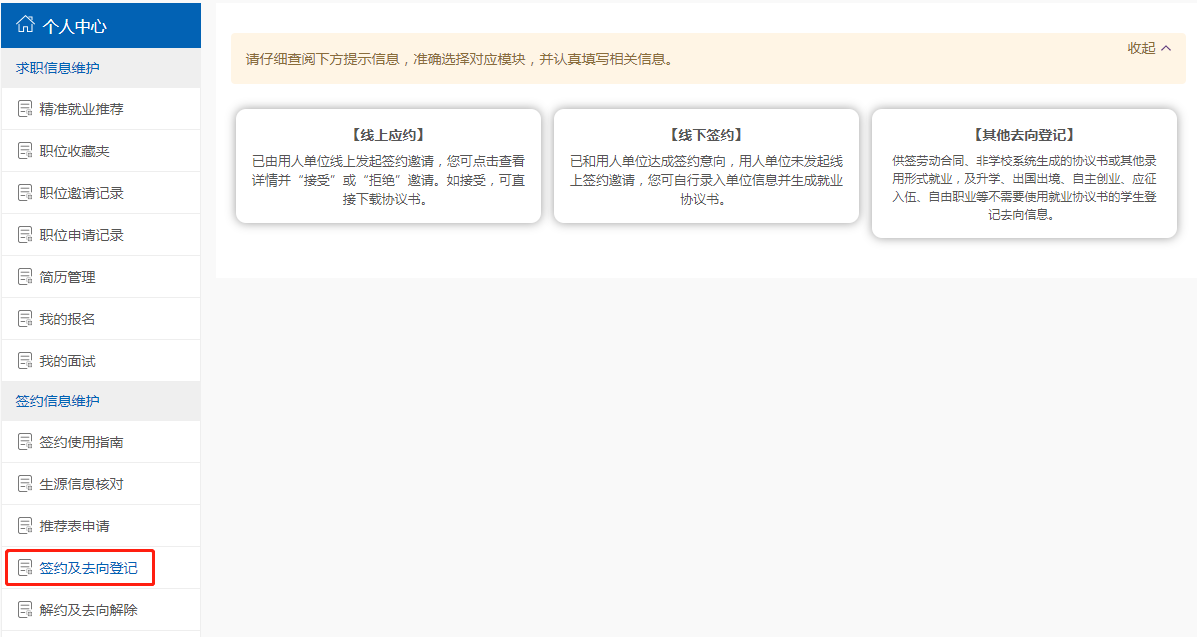Image resolution: width=1197 pixels, height=637 pixels.
Task: Collapse the notice banner with 收起
Action: tap(1149, 48)
